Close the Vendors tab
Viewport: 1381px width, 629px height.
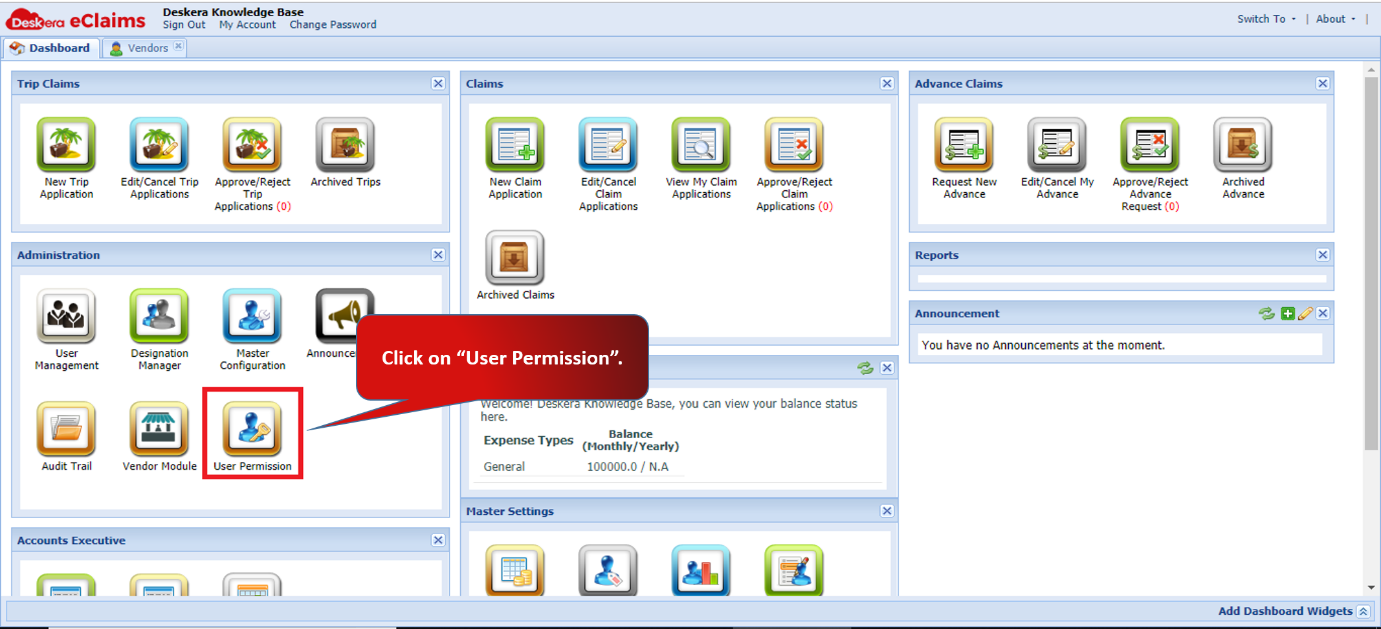[178, 46]
